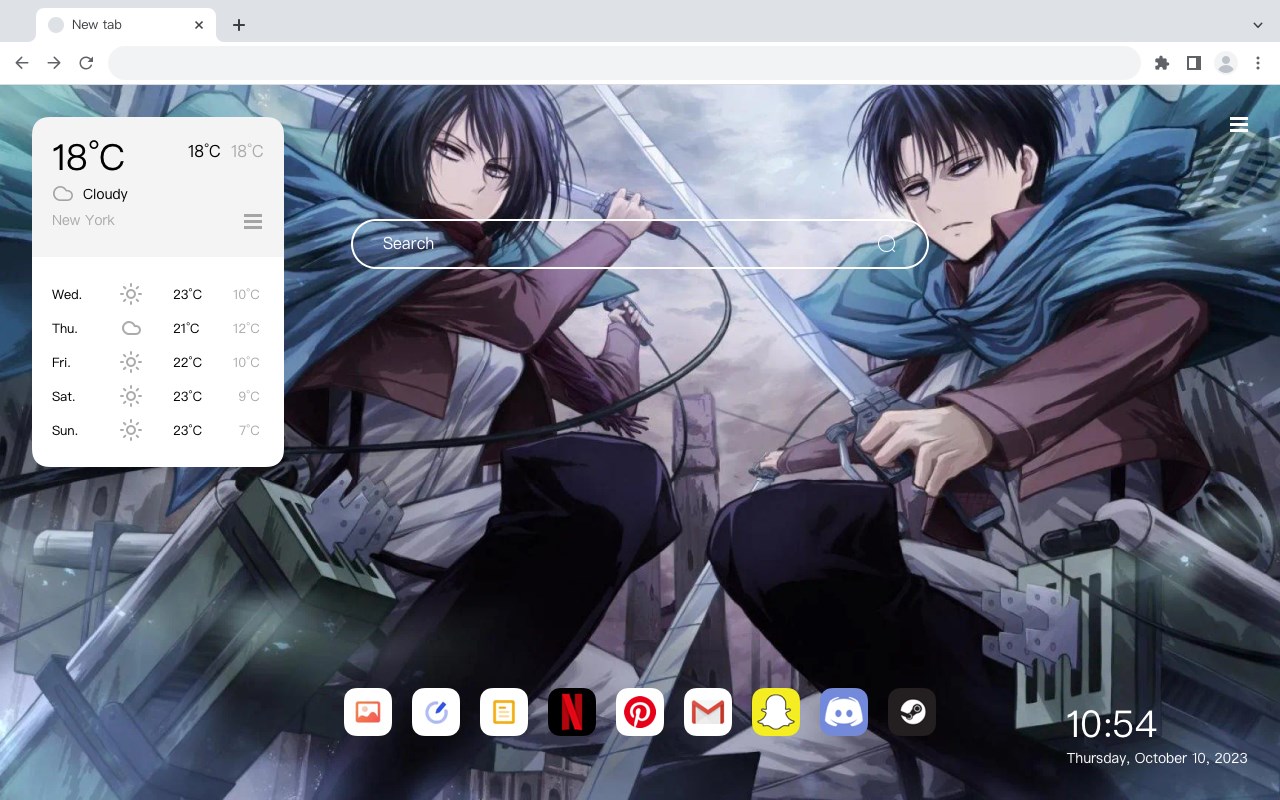Click the Cloudy condition text
This screenshot has height=800, width=1280.
pos(105,194)
